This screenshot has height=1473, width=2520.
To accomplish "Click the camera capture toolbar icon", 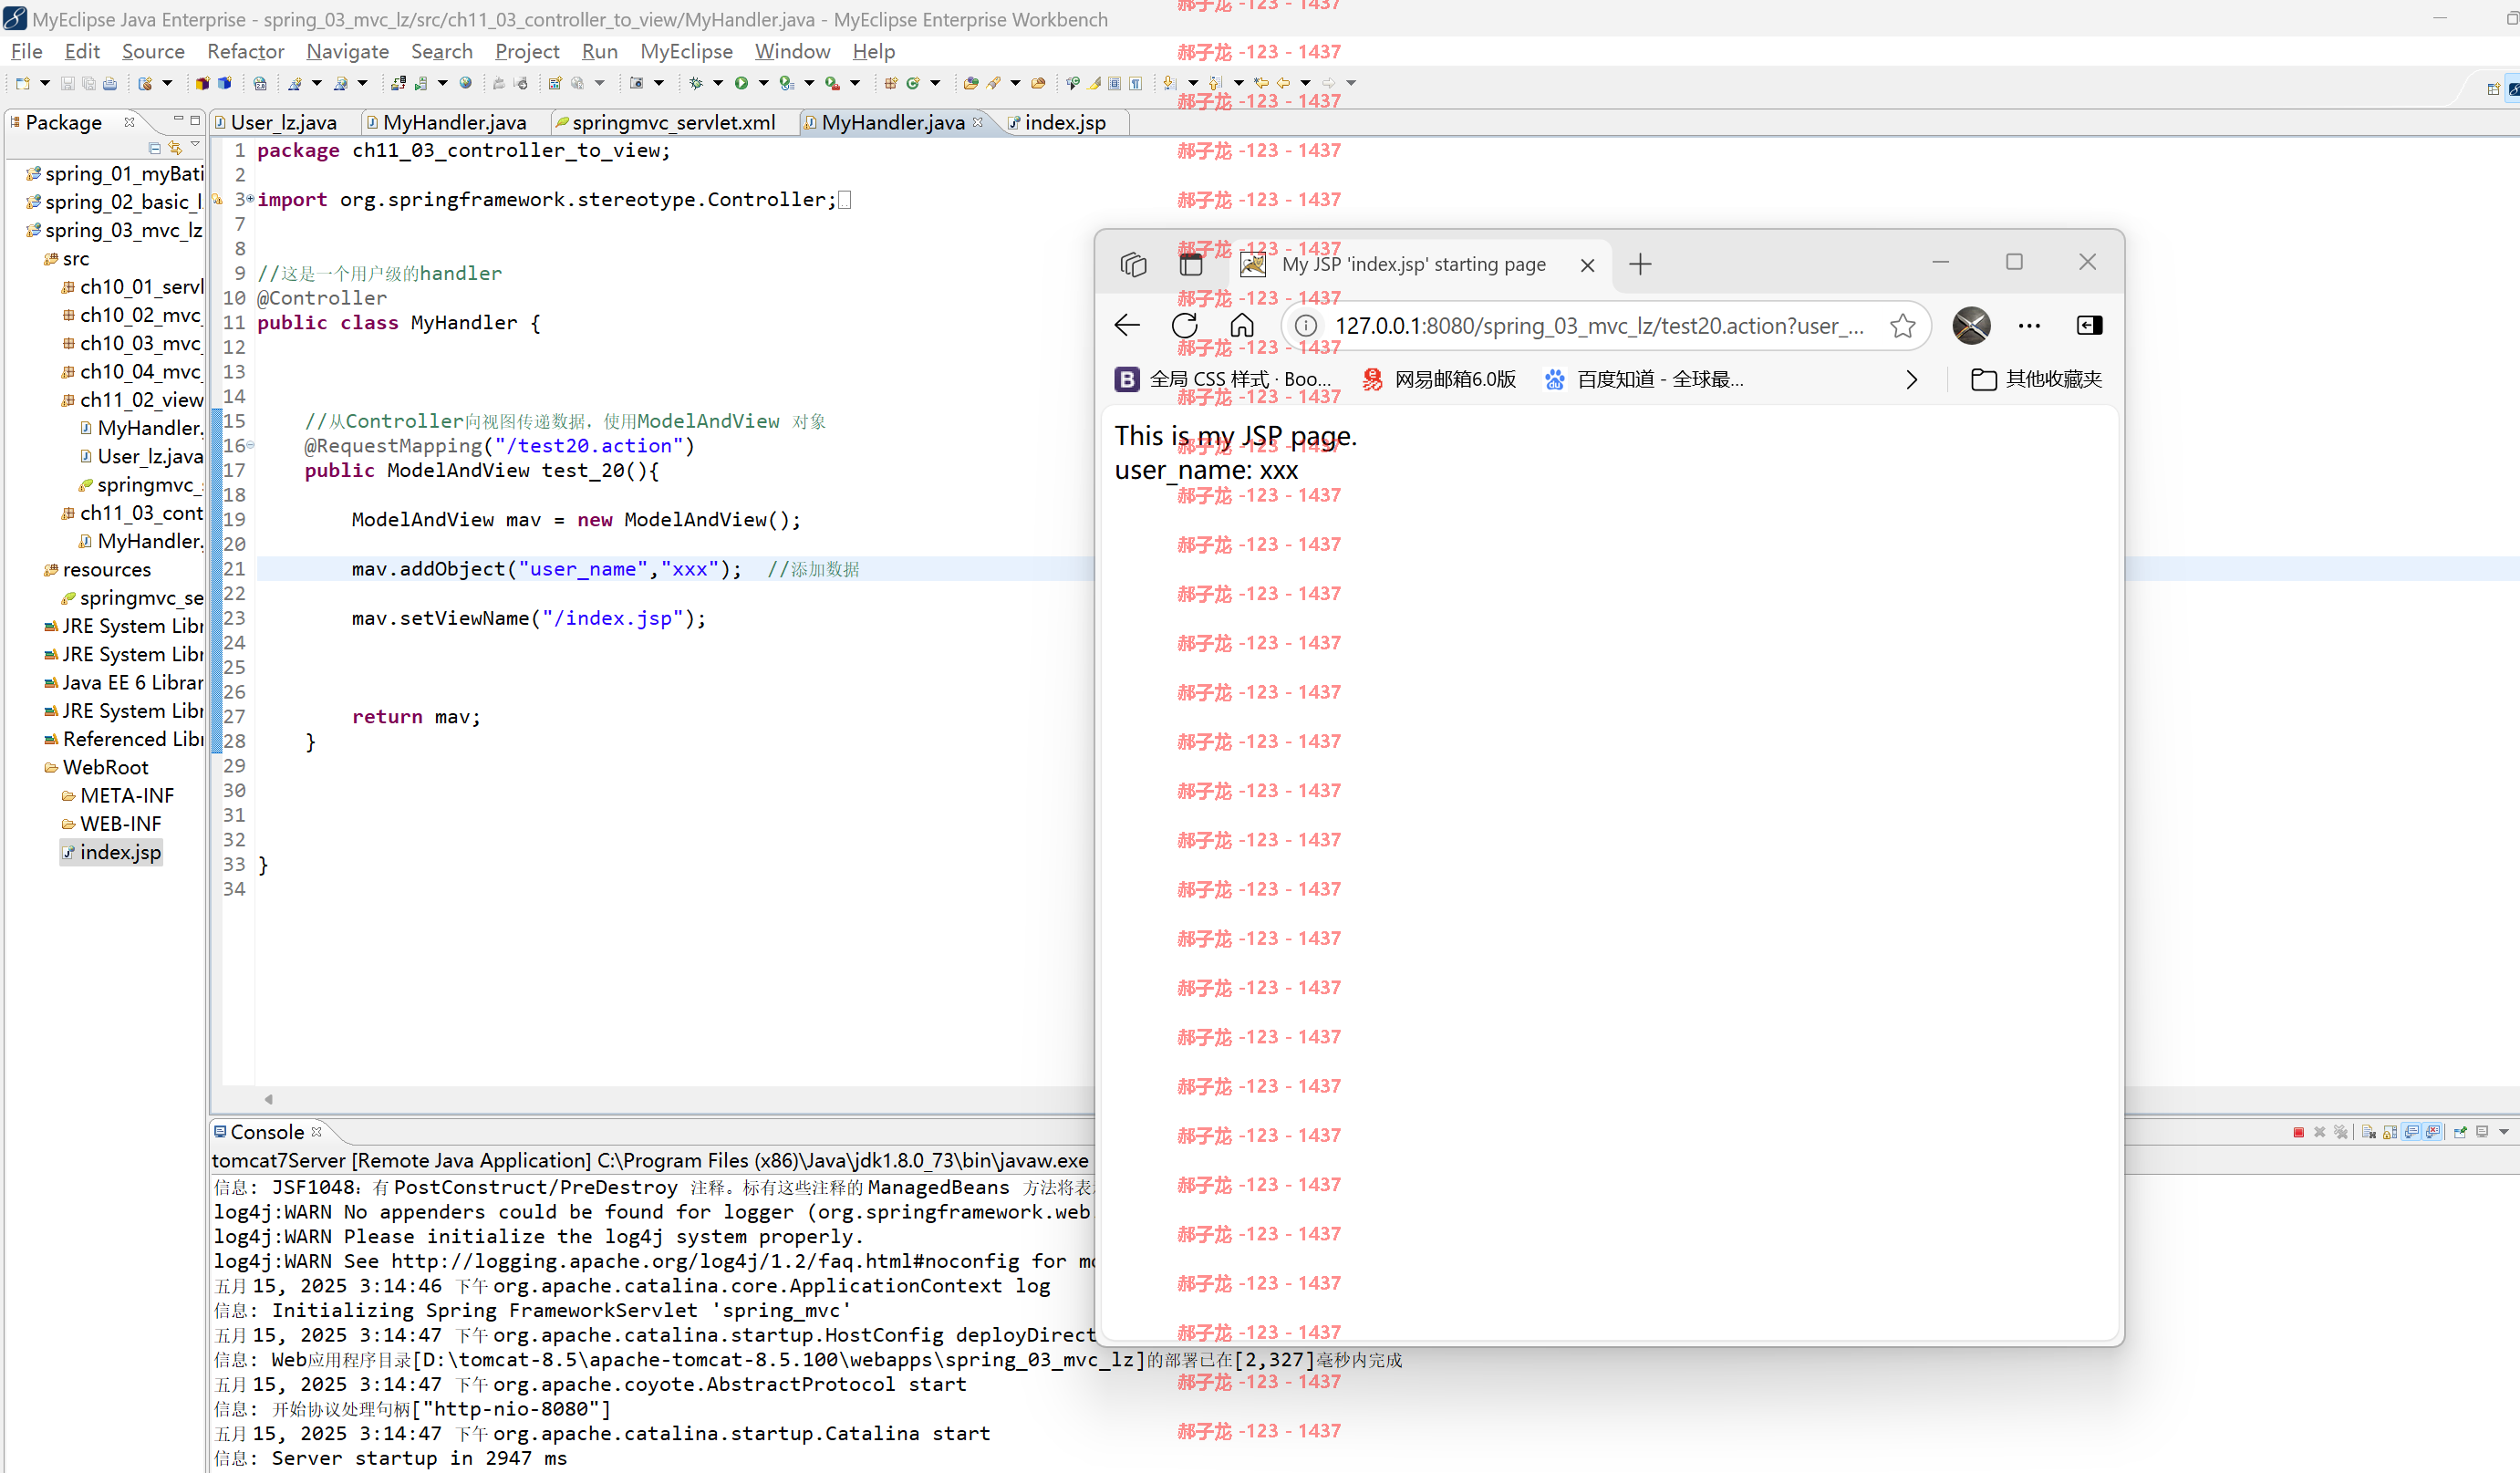I will [636, 83].
